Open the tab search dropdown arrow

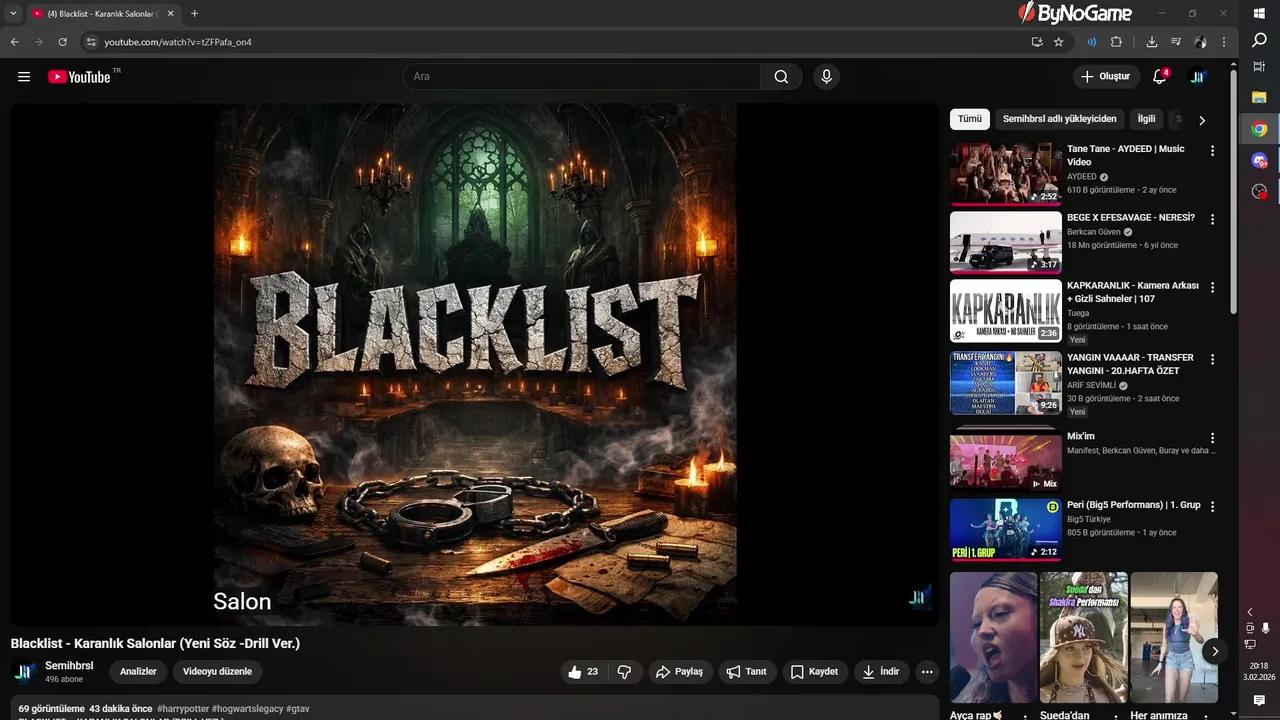click(13, 14)
